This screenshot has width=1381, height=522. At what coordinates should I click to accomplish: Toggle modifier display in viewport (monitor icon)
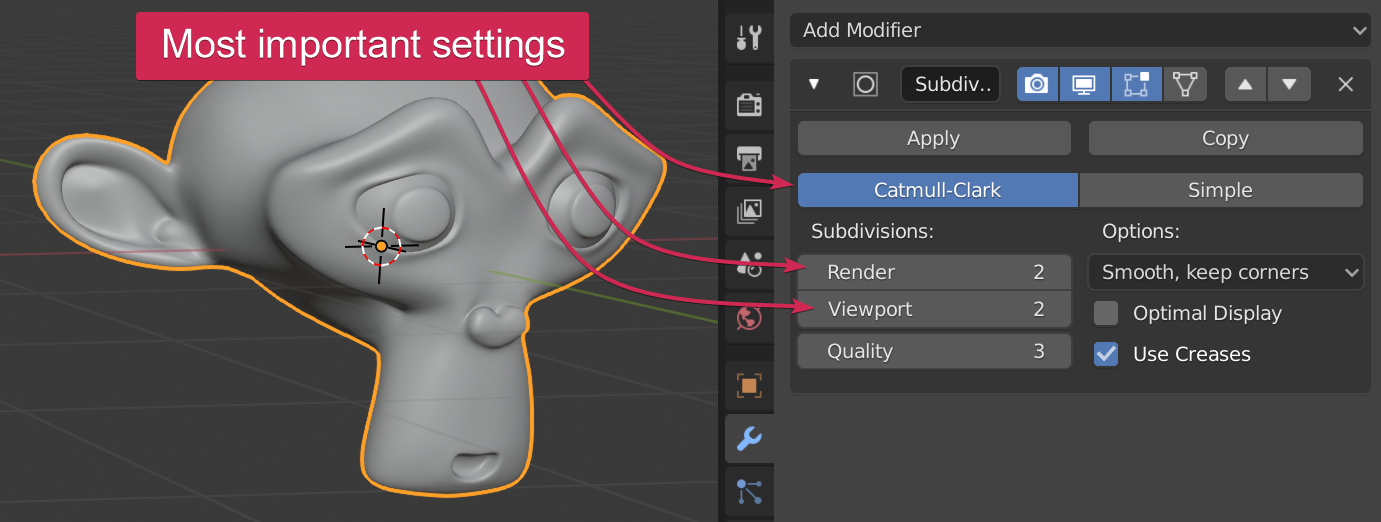click(x=1084, y=84)
